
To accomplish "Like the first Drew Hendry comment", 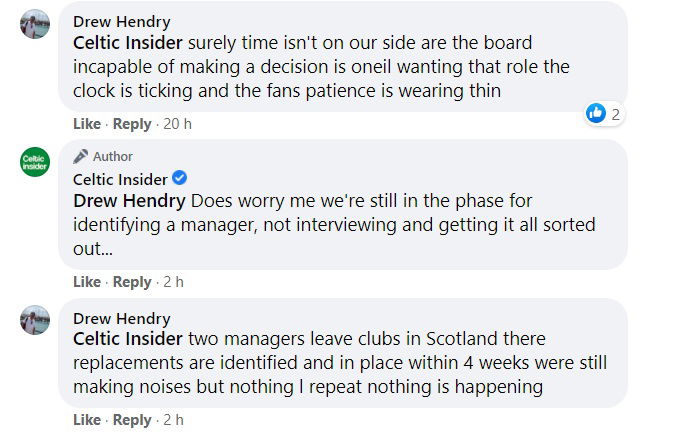I will (87, 124).
